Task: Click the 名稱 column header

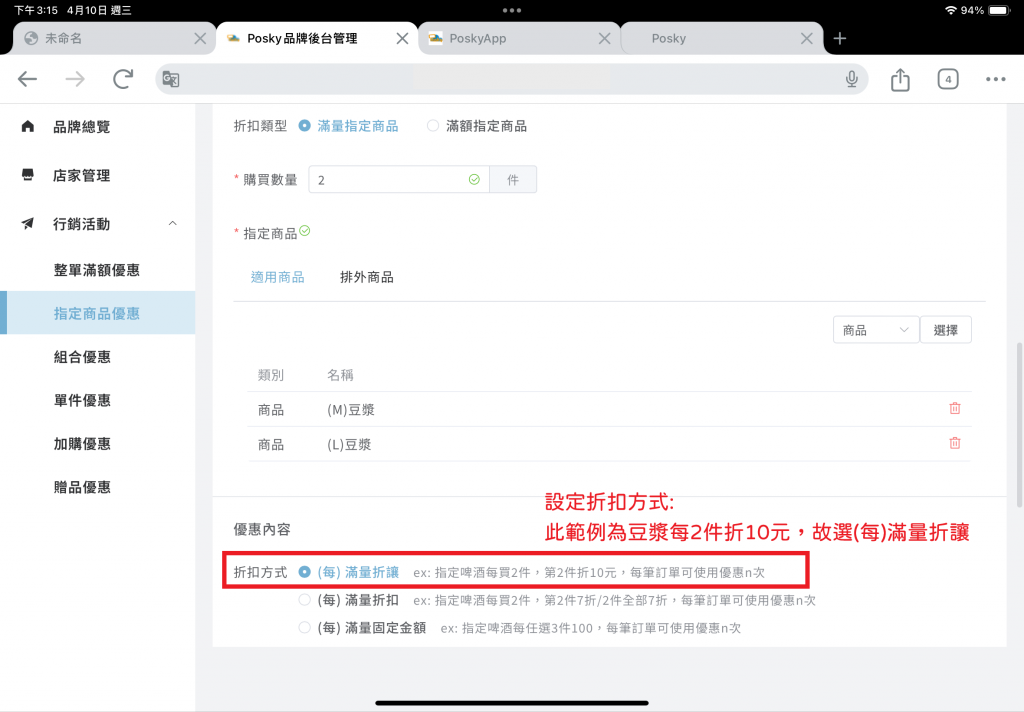Action: point(340,375)
